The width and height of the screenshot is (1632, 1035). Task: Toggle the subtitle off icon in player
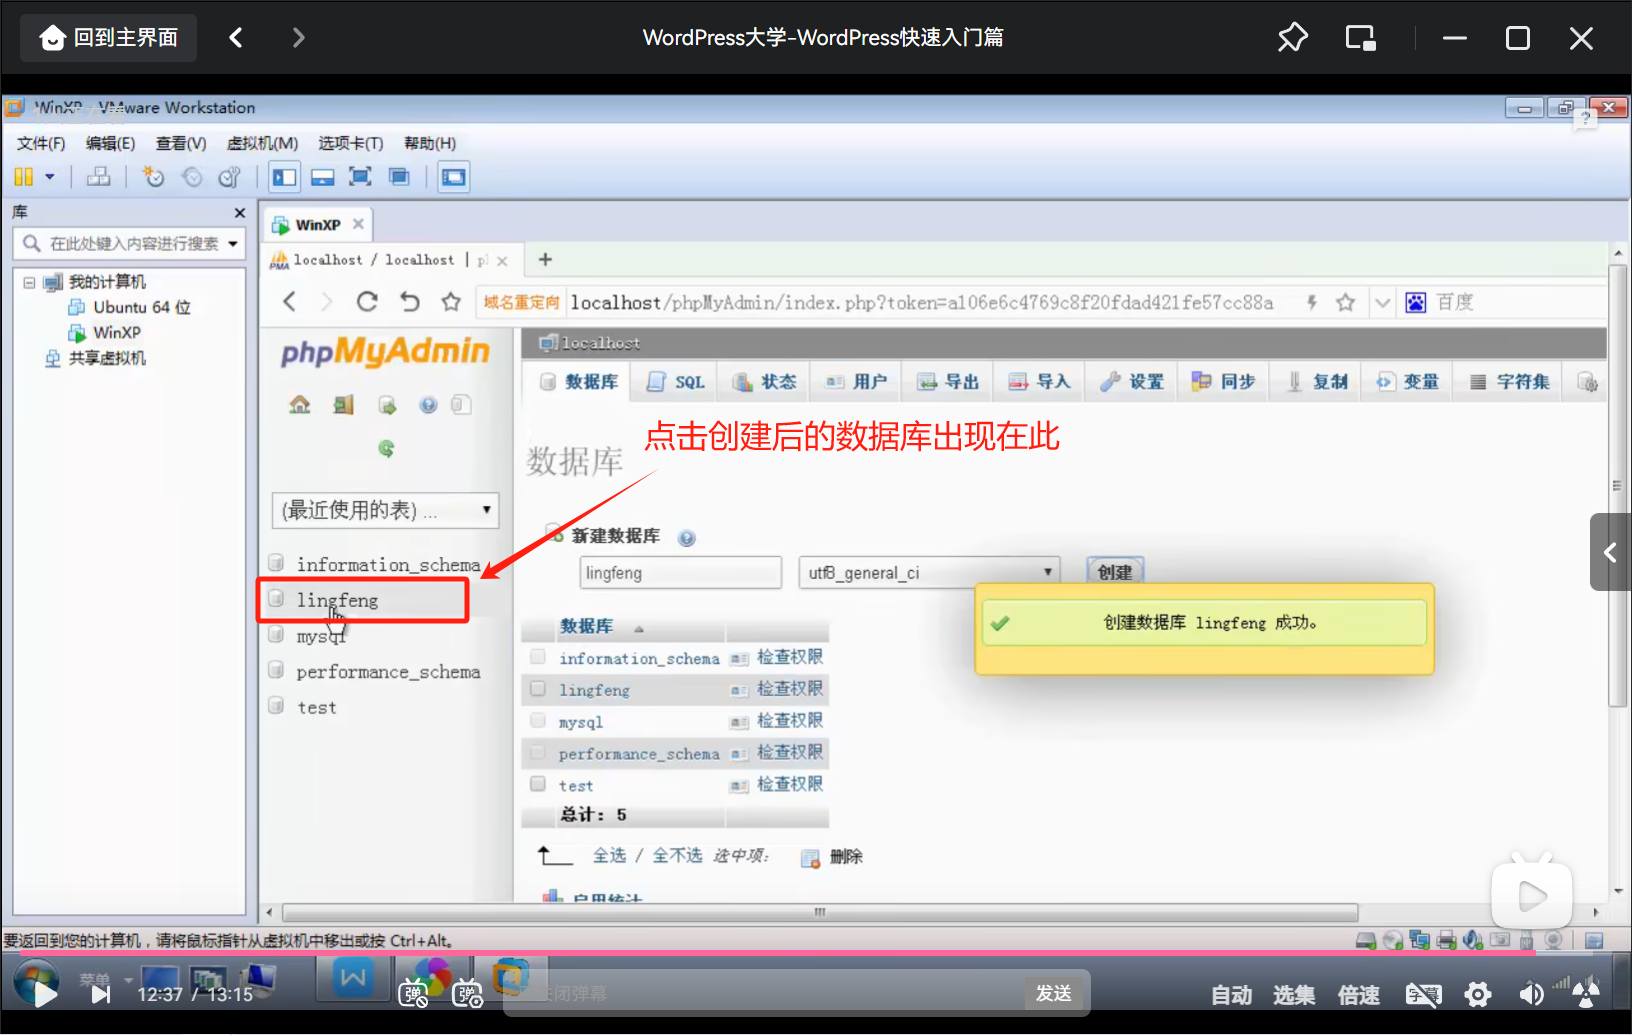point(1423,994)
